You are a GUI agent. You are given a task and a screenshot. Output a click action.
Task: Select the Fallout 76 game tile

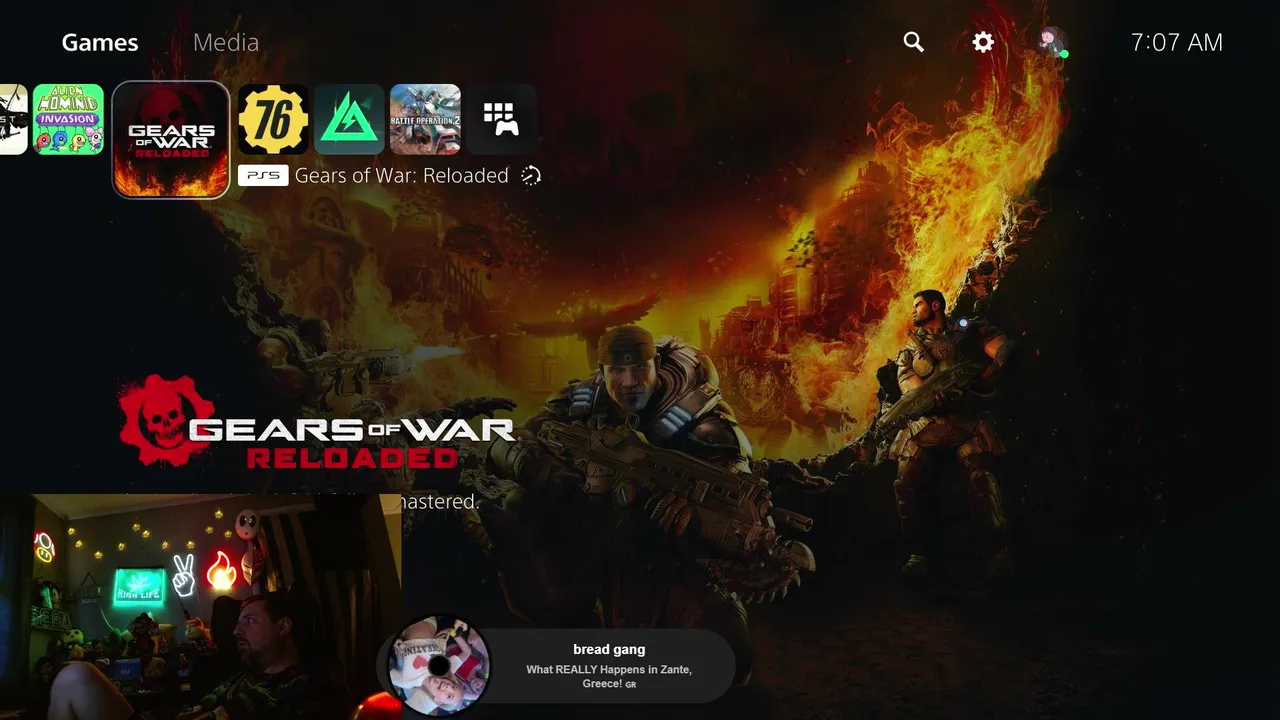pos(273,119)
